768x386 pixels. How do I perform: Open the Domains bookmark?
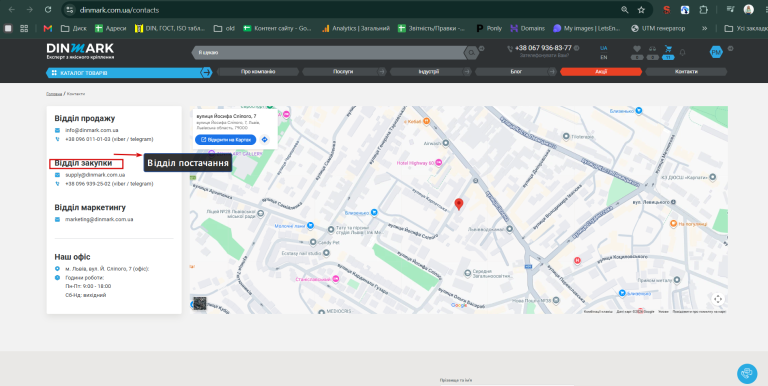pyautogui.click(x=528, y=28)
